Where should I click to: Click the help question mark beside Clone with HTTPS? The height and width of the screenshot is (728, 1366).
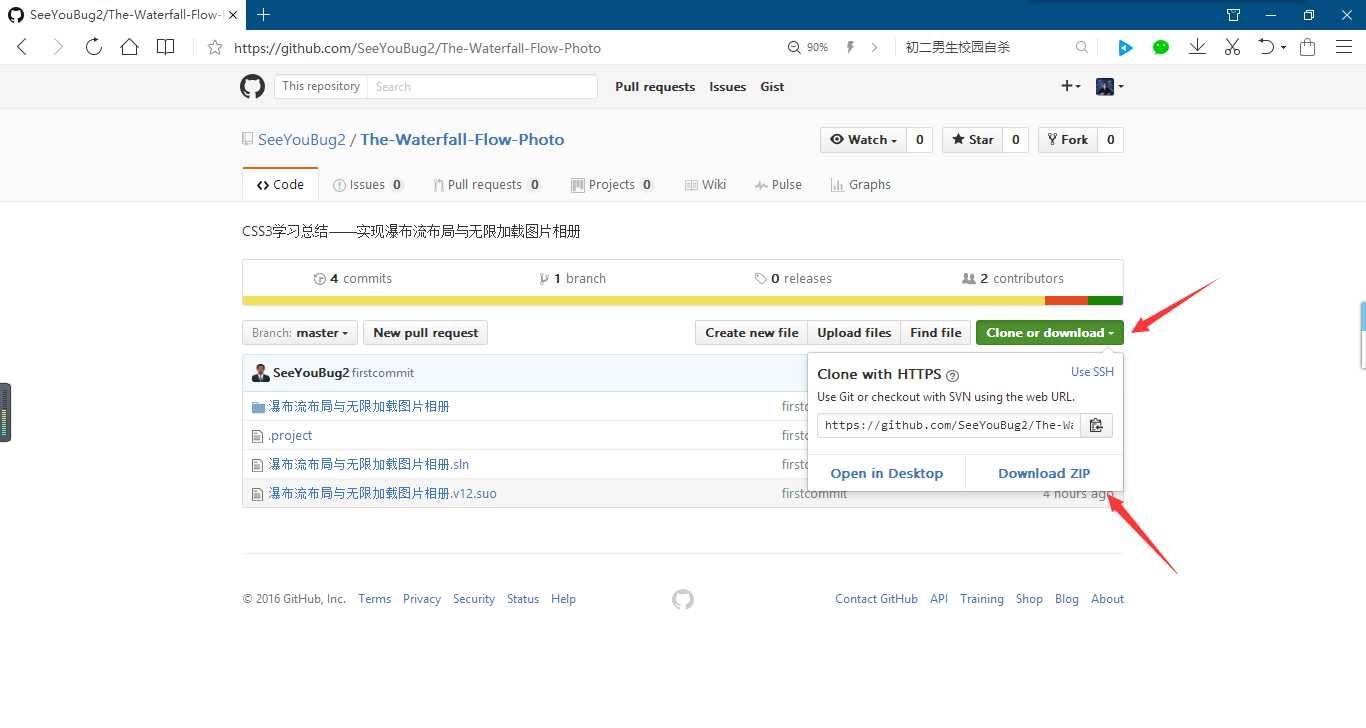pos(952,375)
